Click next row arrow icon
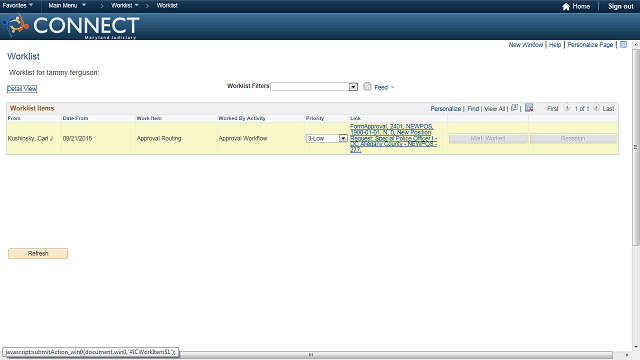Screen dimensions: 640x360 596,108
